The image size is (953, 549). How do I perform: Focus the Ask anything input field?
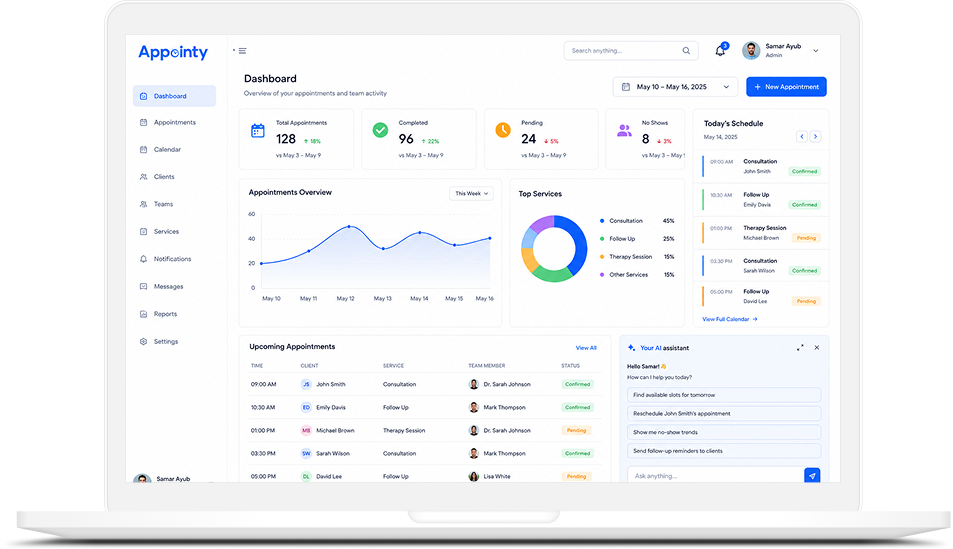click(715, 476)
